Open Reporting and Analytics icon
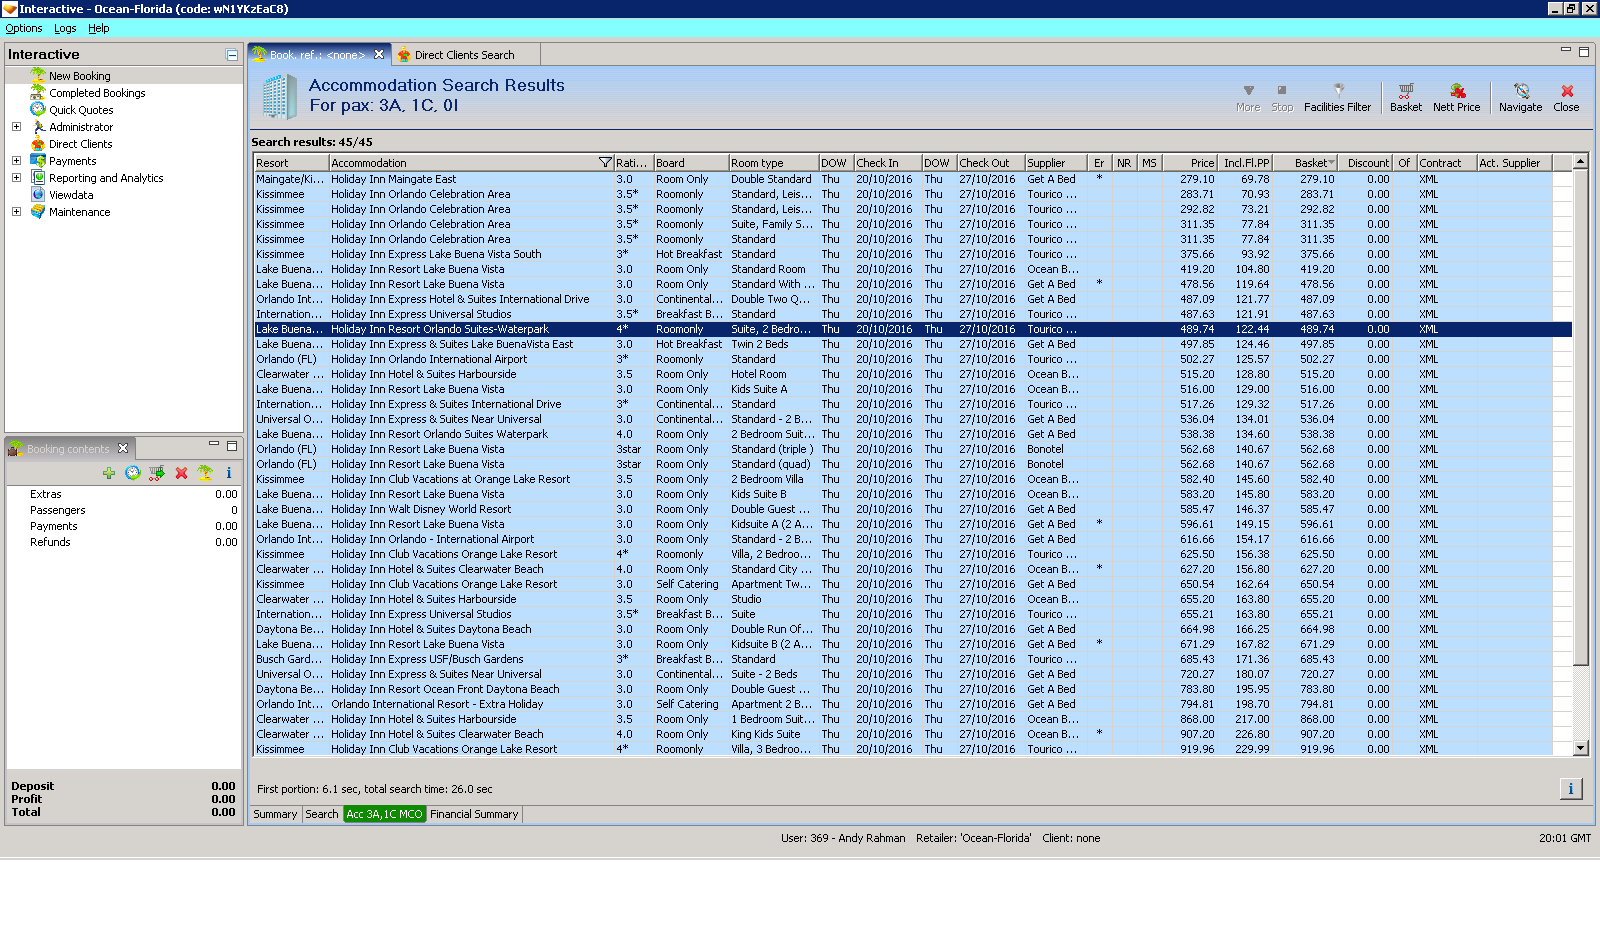Image resolution: width=1600 pixels, height=926 pixels. pos(38,178)
